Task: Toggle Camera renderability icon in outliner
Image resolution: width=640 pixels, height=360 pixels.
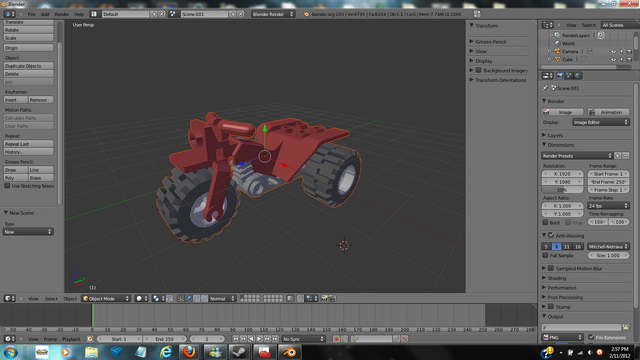Action: (x=629, y=52)
